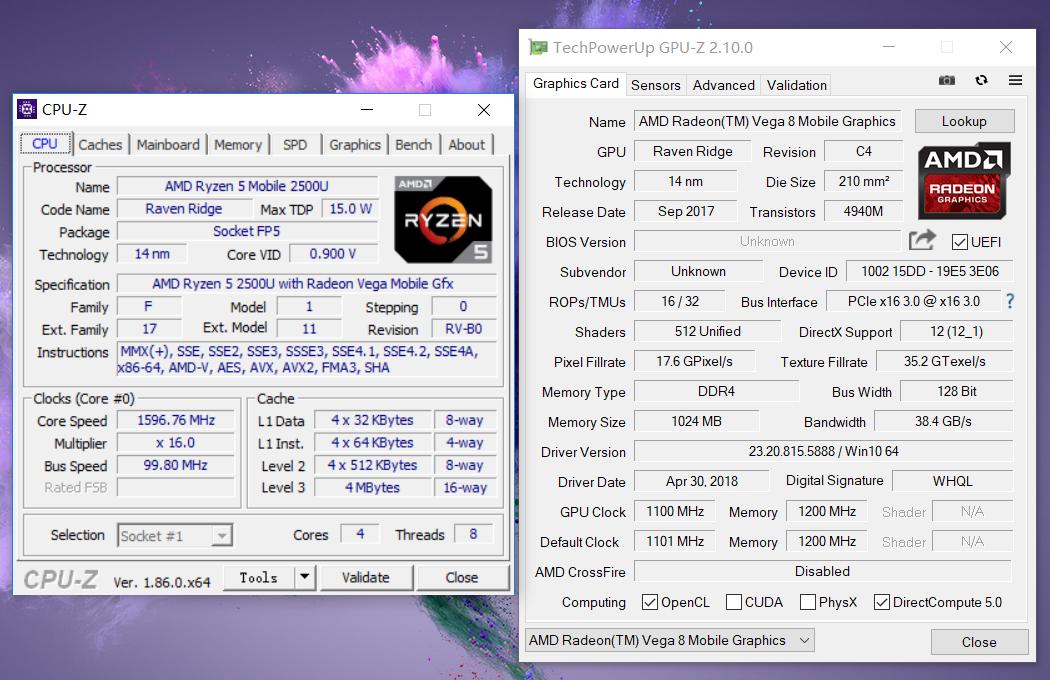Refresh GPU-Z readings via circular arrows icon
1050x680 pixels.
point(981,80)
